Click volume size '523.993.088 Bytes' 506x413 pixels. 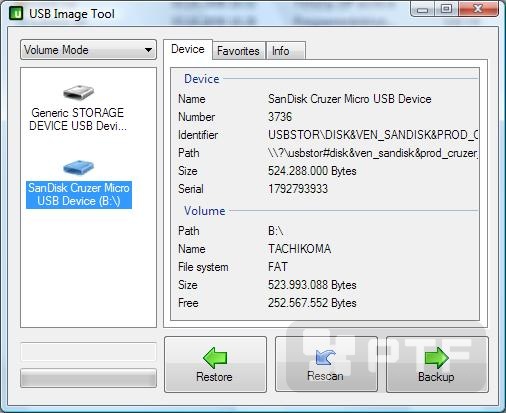click(x=312, y=285)
